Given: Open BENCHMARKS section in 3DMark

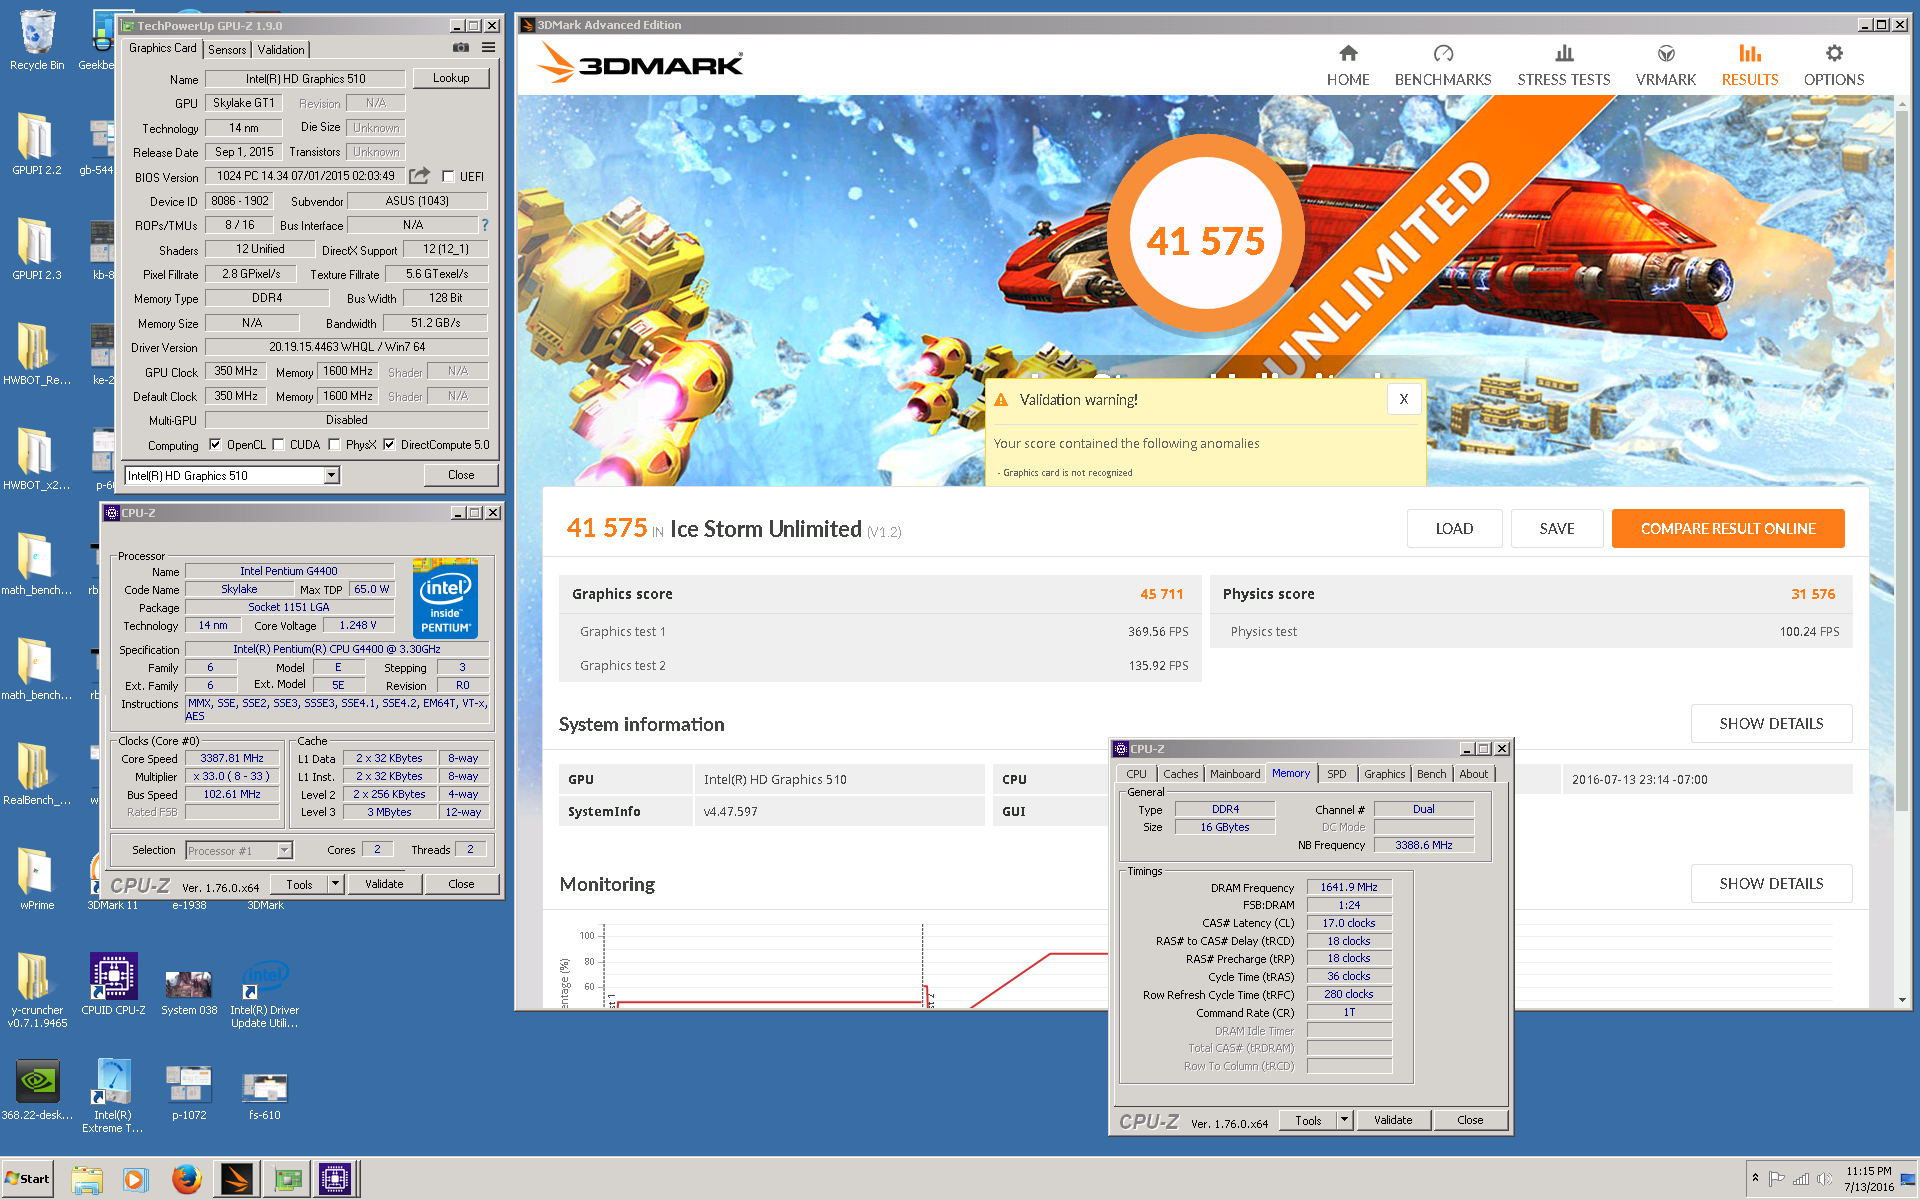Looking at the screenshot, I should (x=1442, y=66).
